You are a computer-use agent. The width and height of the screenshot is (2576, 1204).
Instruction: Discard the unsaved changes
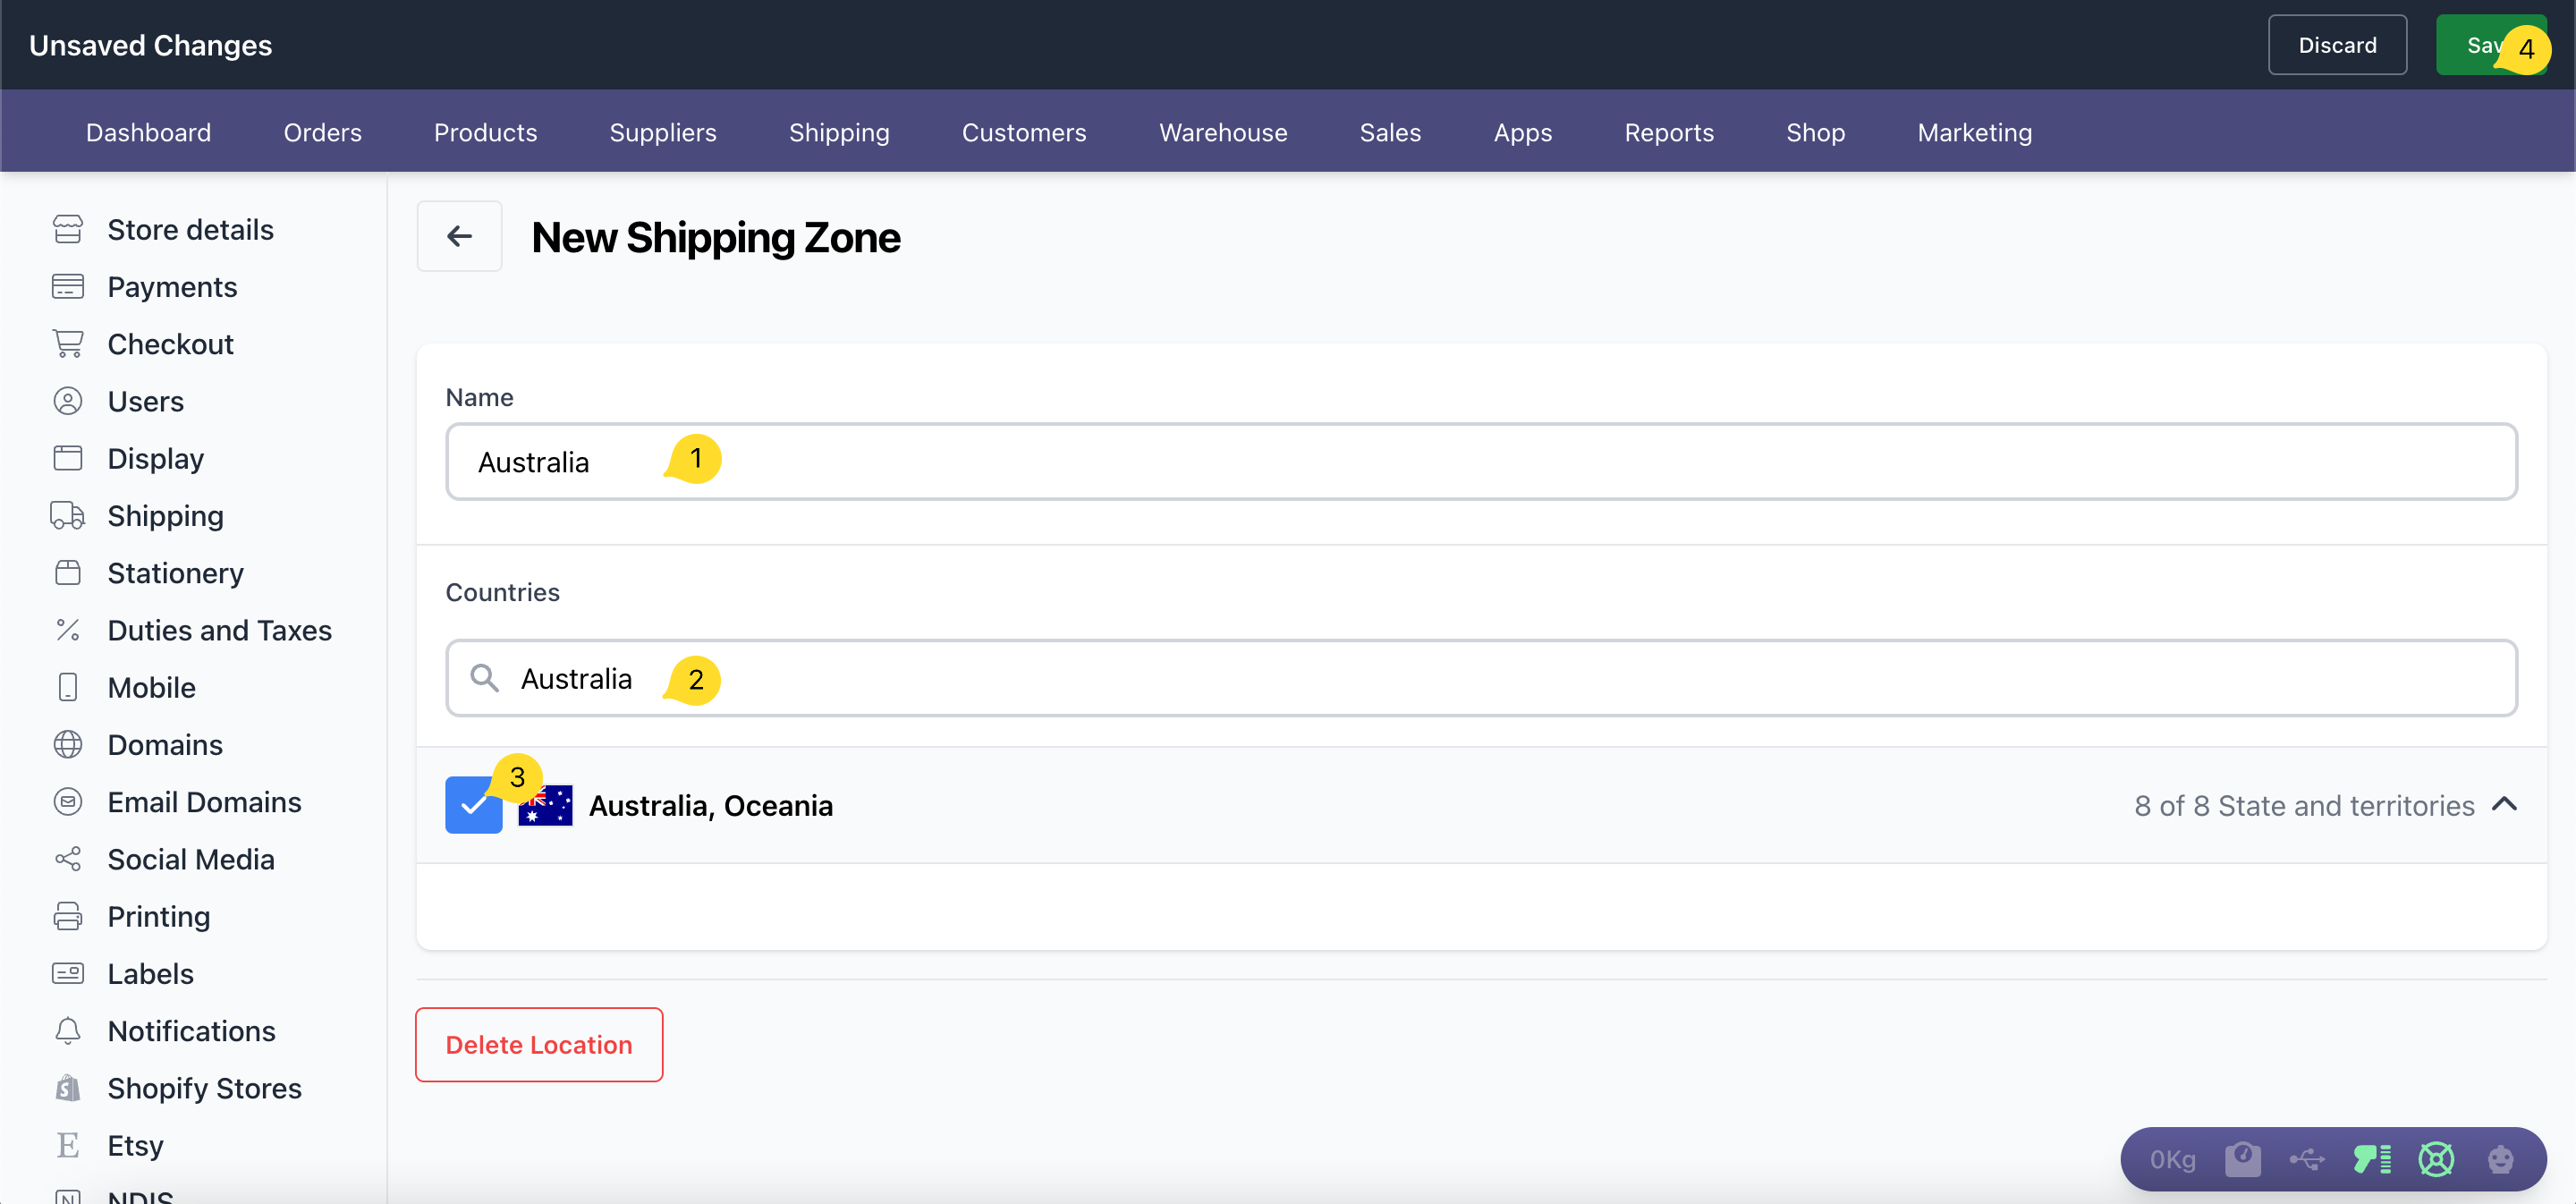pyautogui.click(x=2336, y=45)
